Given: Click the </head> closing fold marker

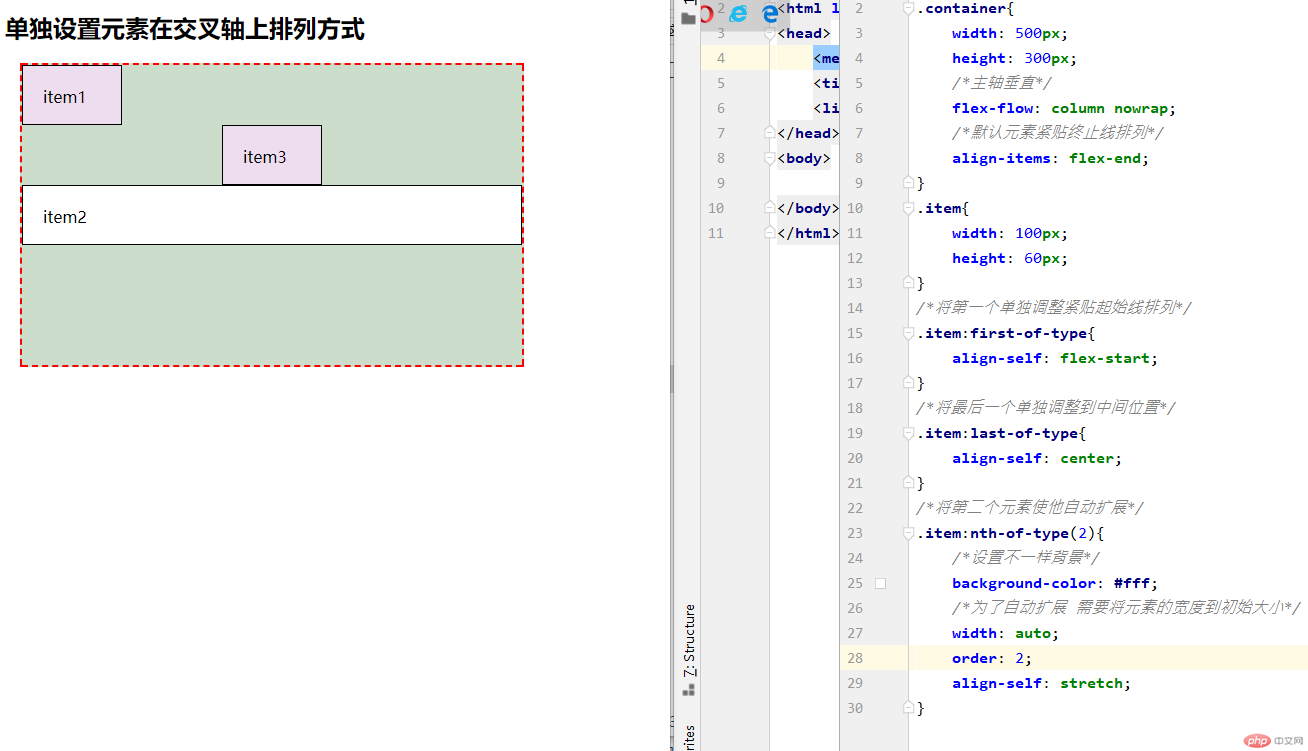Looking at the screenshot, I should tap(769, 133).
